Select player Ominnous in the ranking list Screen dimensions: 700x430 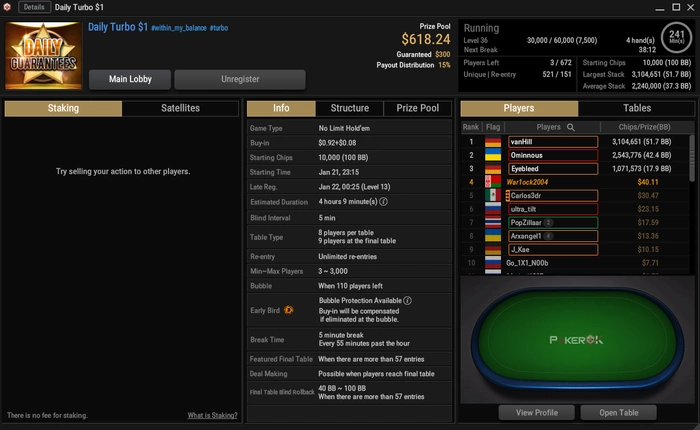tap(553, 155)
